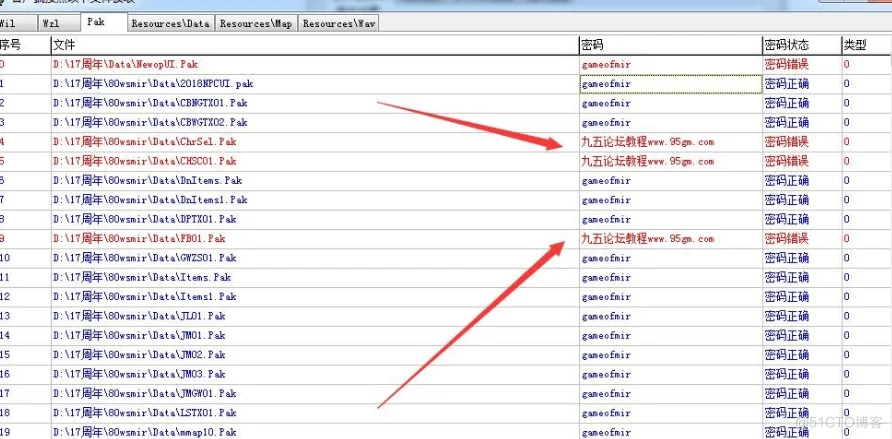Click gameofmir password in GWZS01.Pak row

point(606,258)
